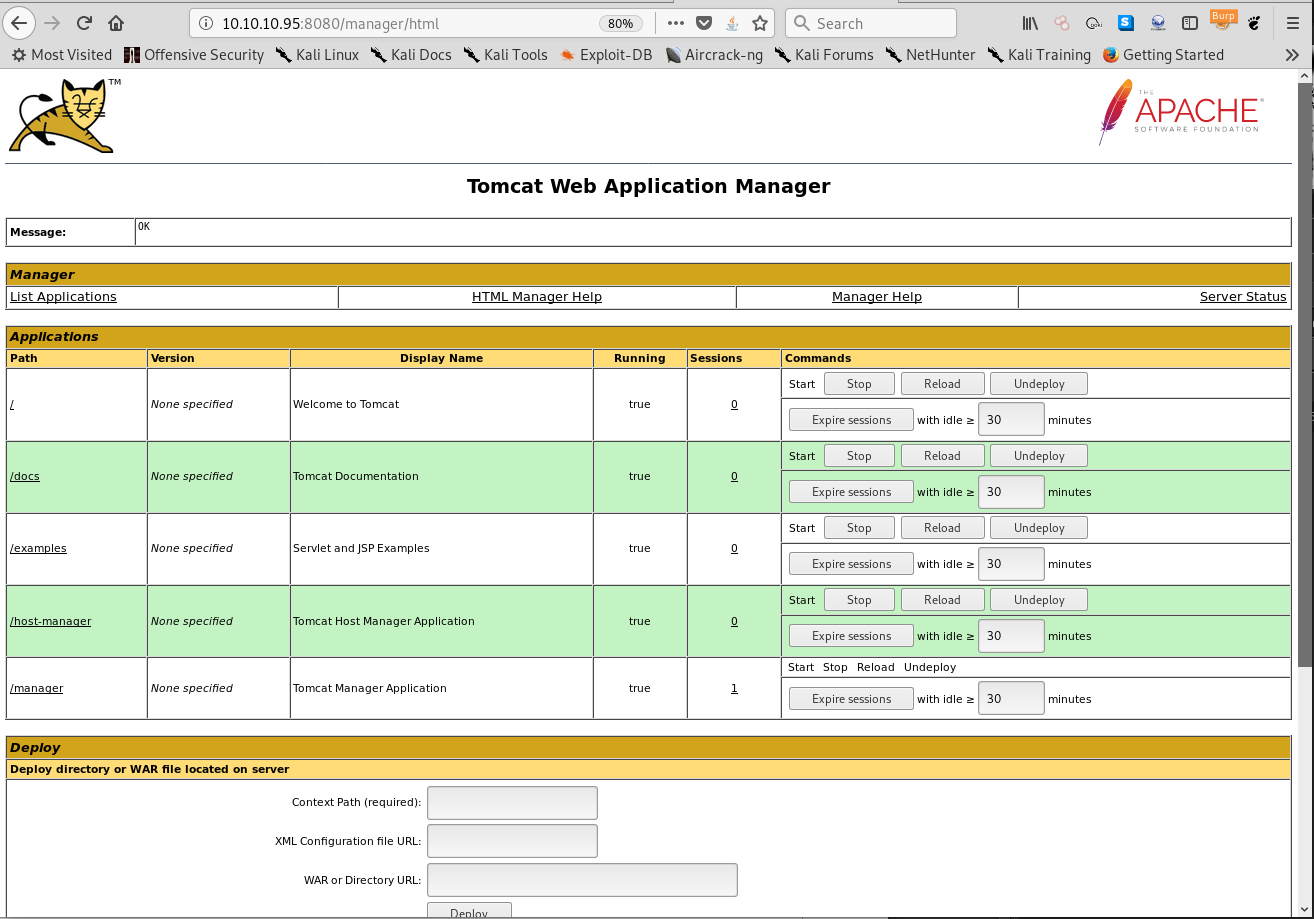Image resolution: width=1314 pixels, height=919 pixels.
Task: Open Kali Forums bookmark
Action: (824, 55)
